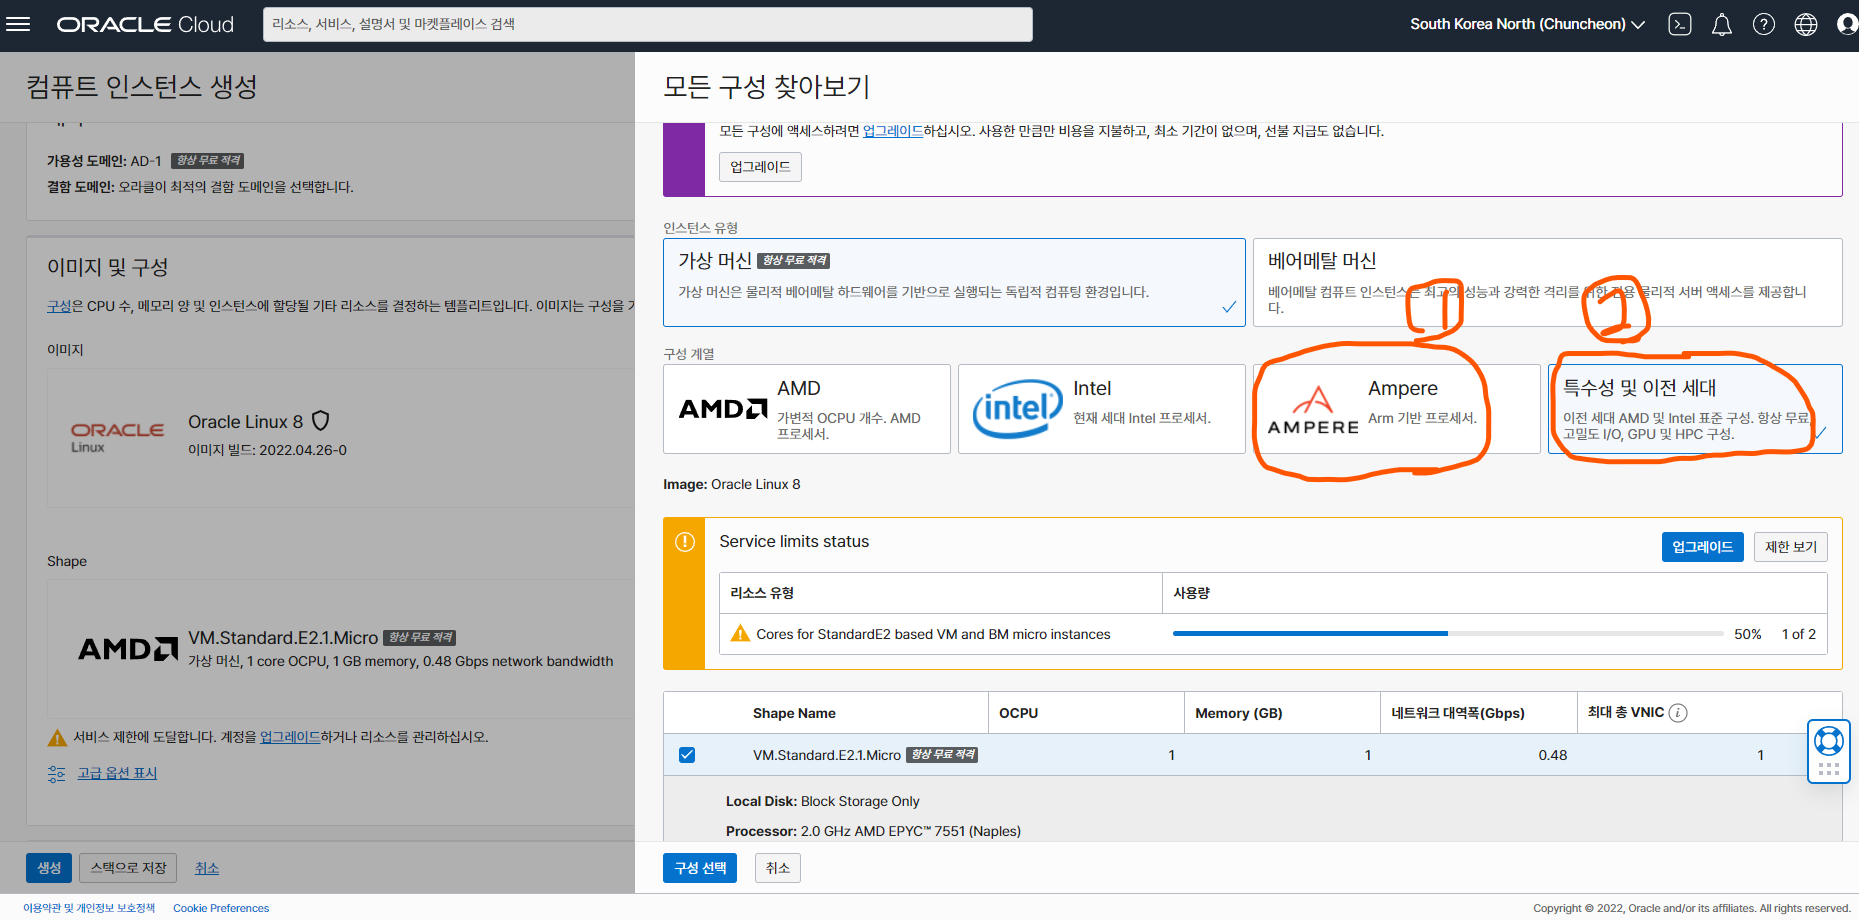The image size is (1859, 920).
Task: Select the 특수성 및 이전 세대 series card
Action: [1695, 409]
